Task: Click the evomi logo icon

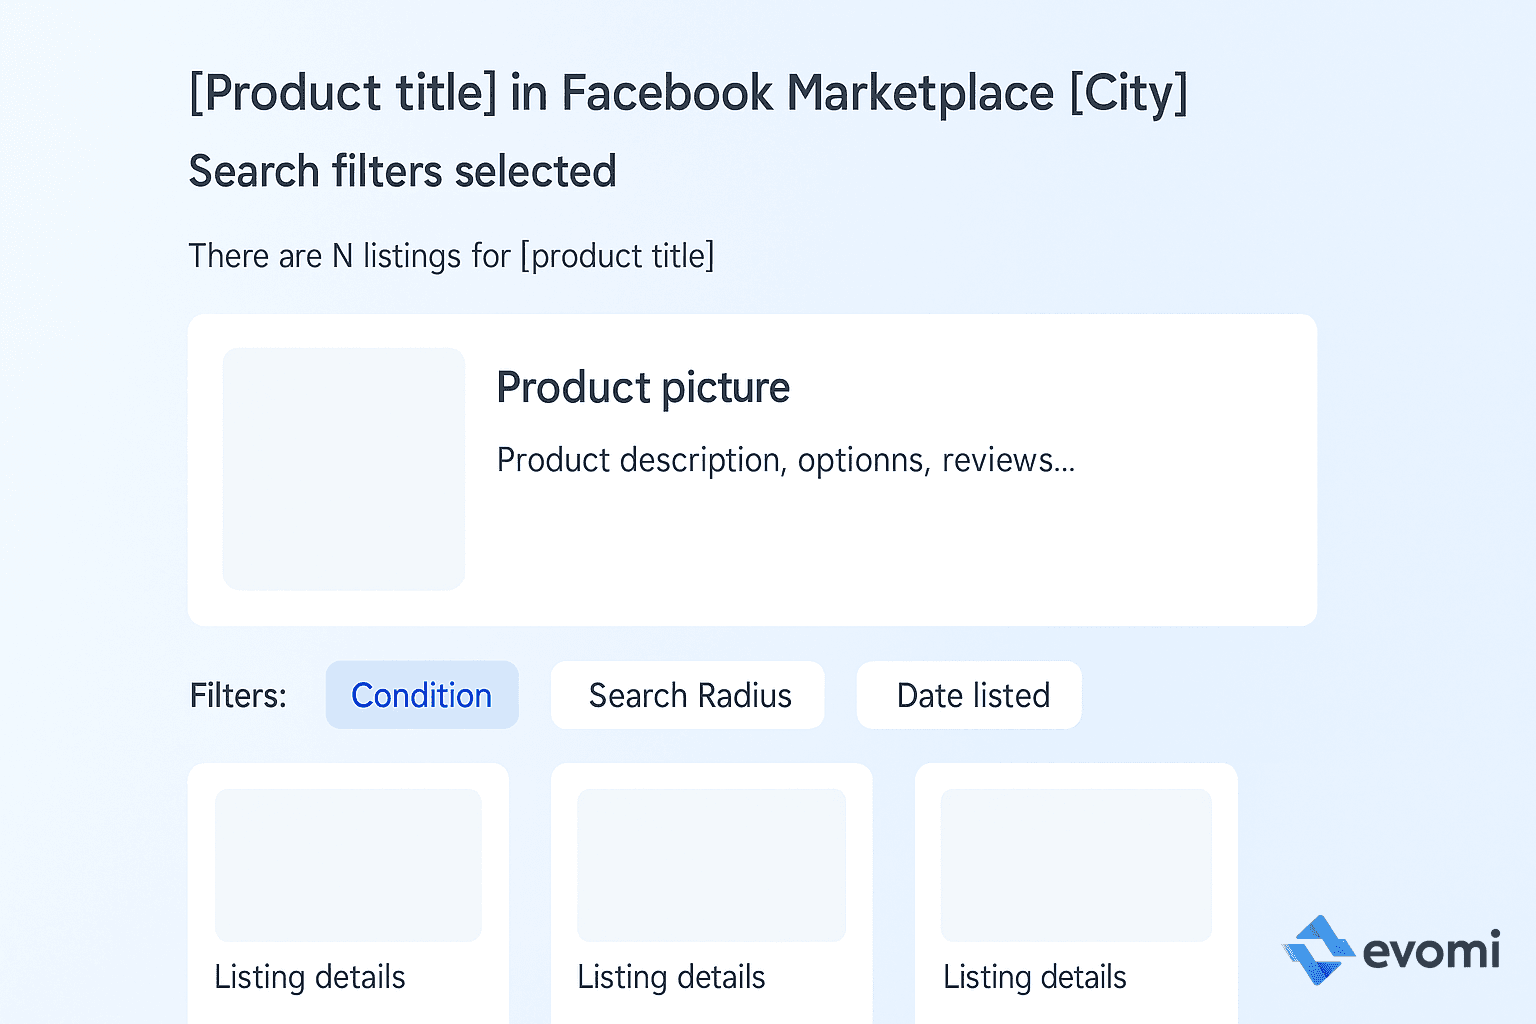Action: [1318, 950]
